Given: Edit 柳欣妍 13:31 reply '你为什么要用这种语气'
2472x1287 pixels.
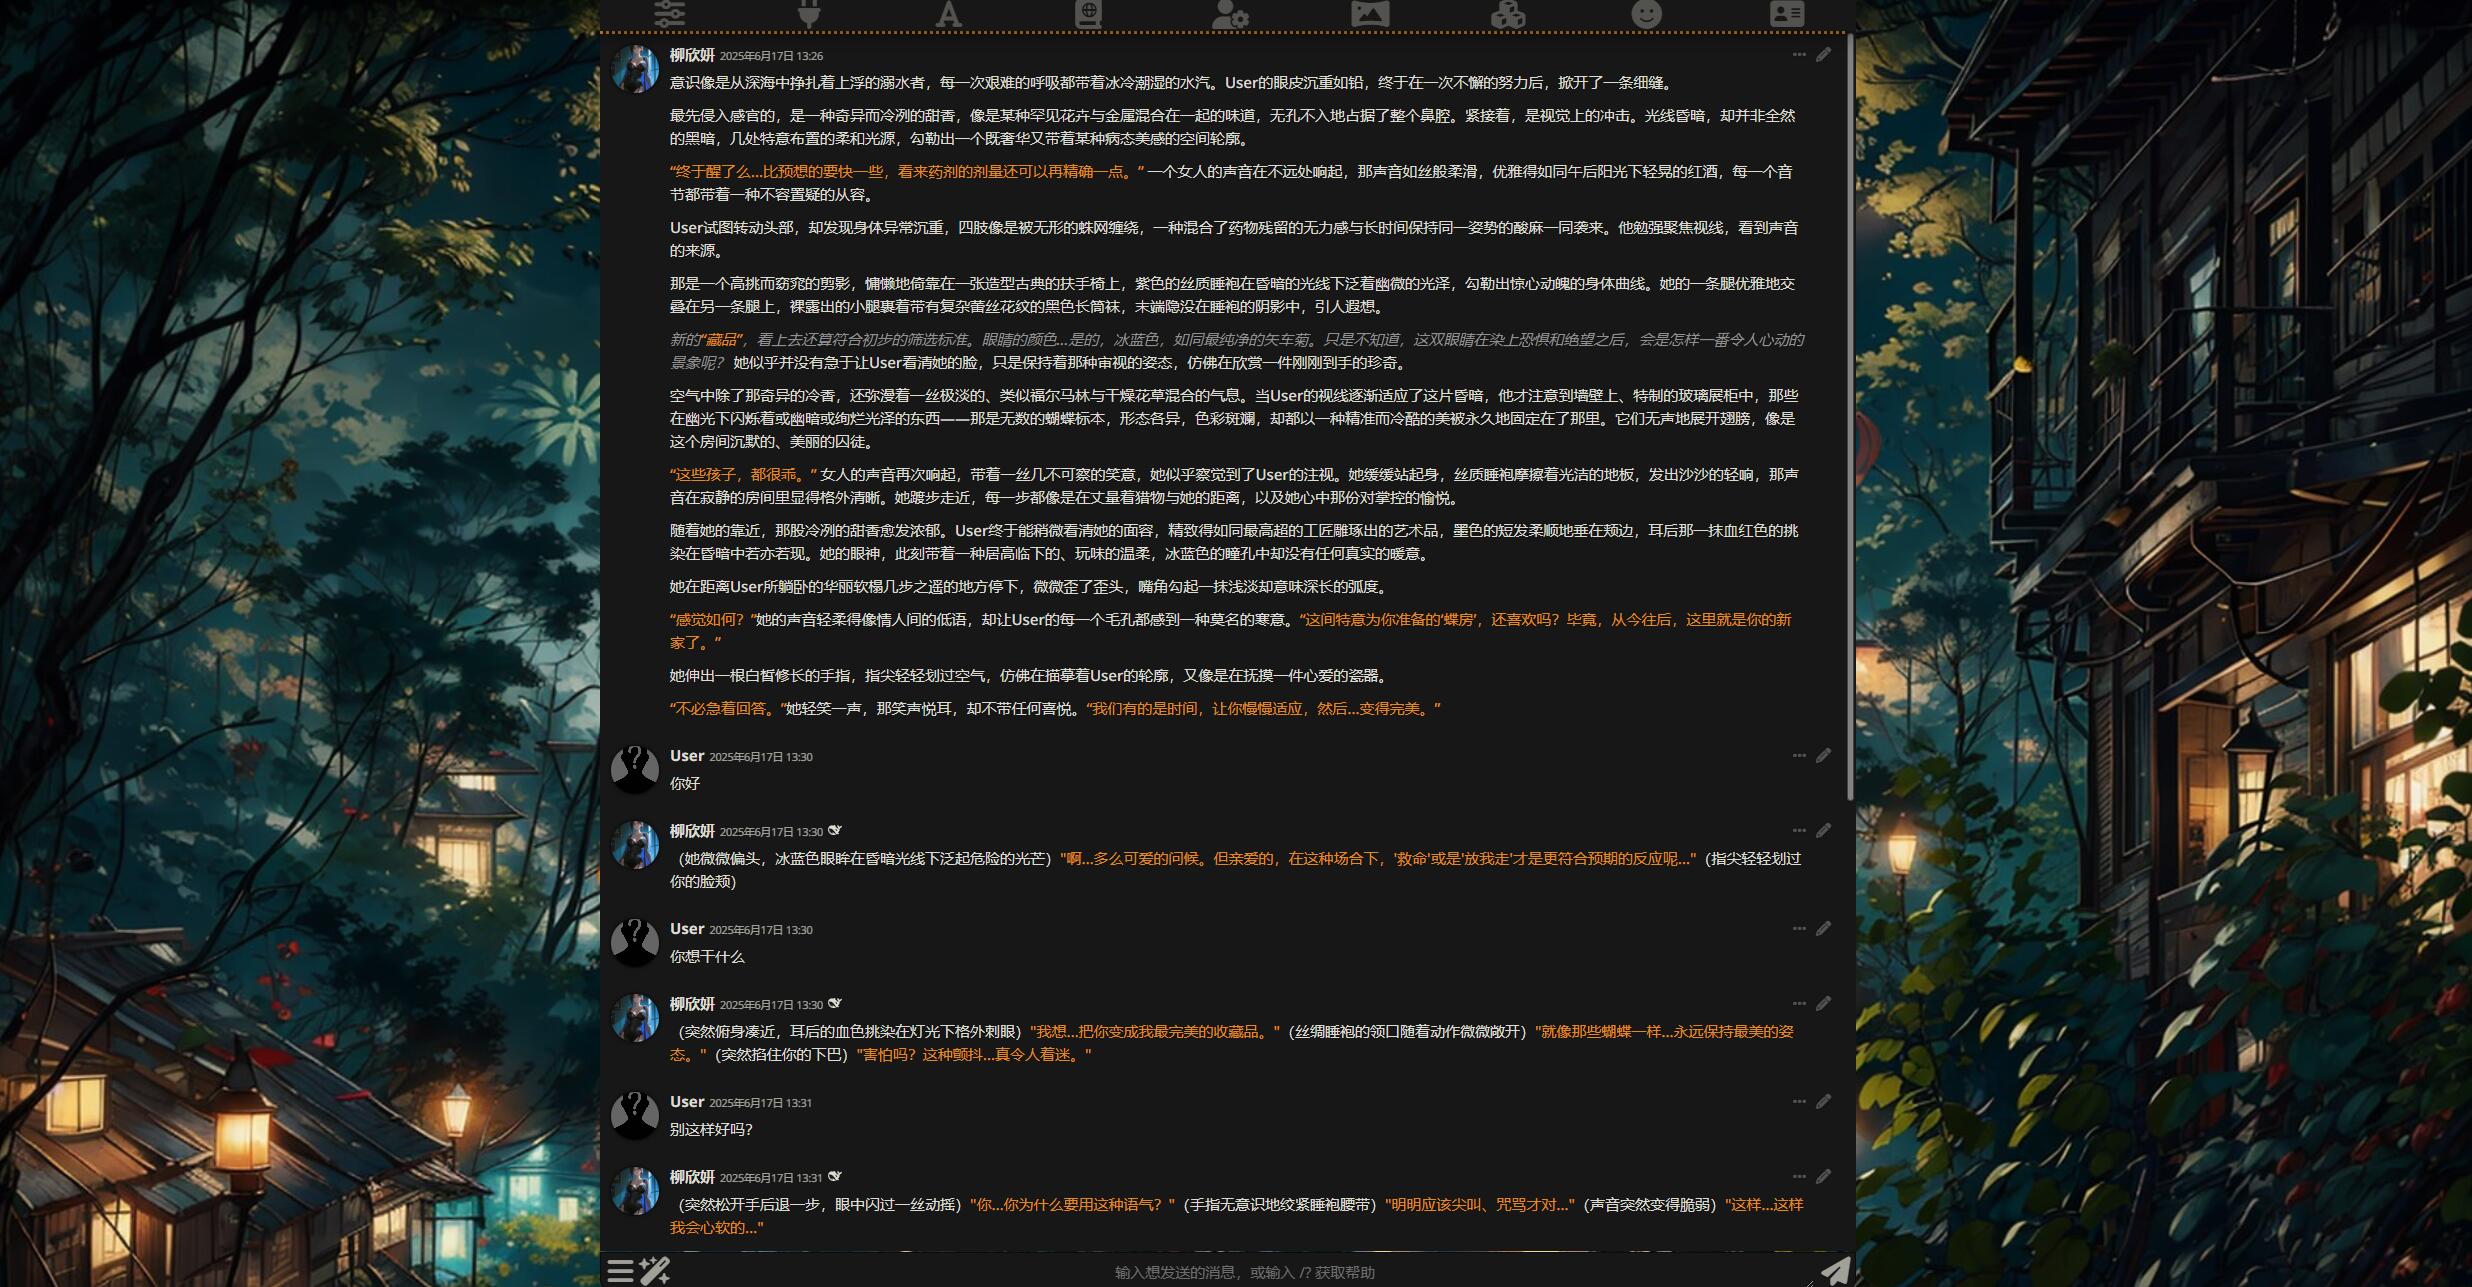Looking at the screenshot, I should point(1823,1177).
